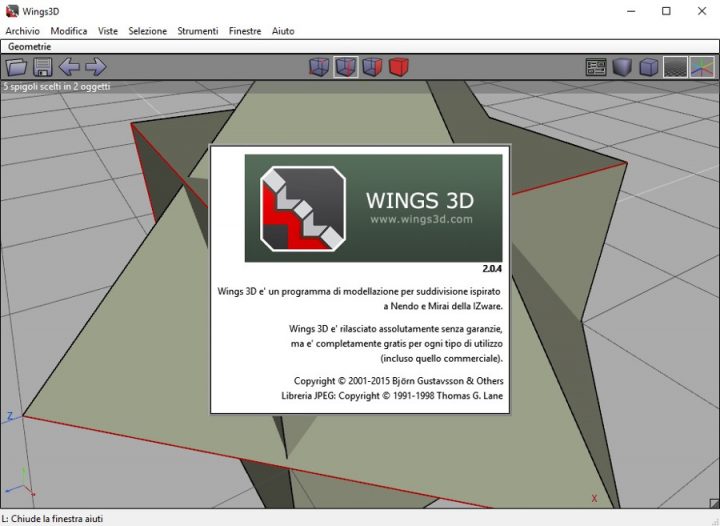Viewport: 720px width, 526px height.
Task: Click the Redo right arrow icon
Action: 96,67
